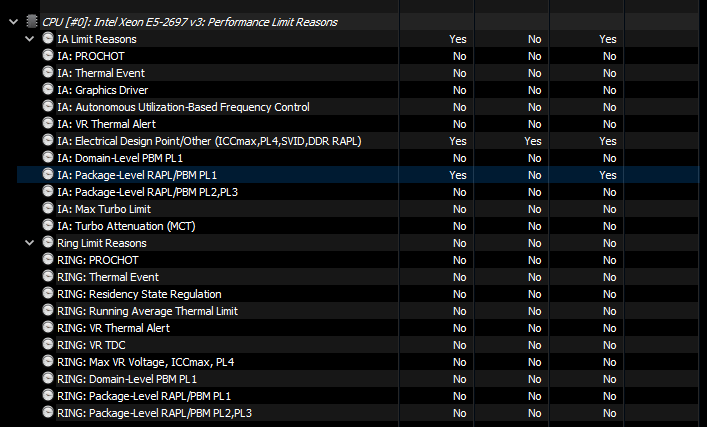Viewport: 707px width, 427px height.
Task: Select the CPU [#0]: Intel Xeon E5-2697 v3 header
Action: (x=190, y=22)
